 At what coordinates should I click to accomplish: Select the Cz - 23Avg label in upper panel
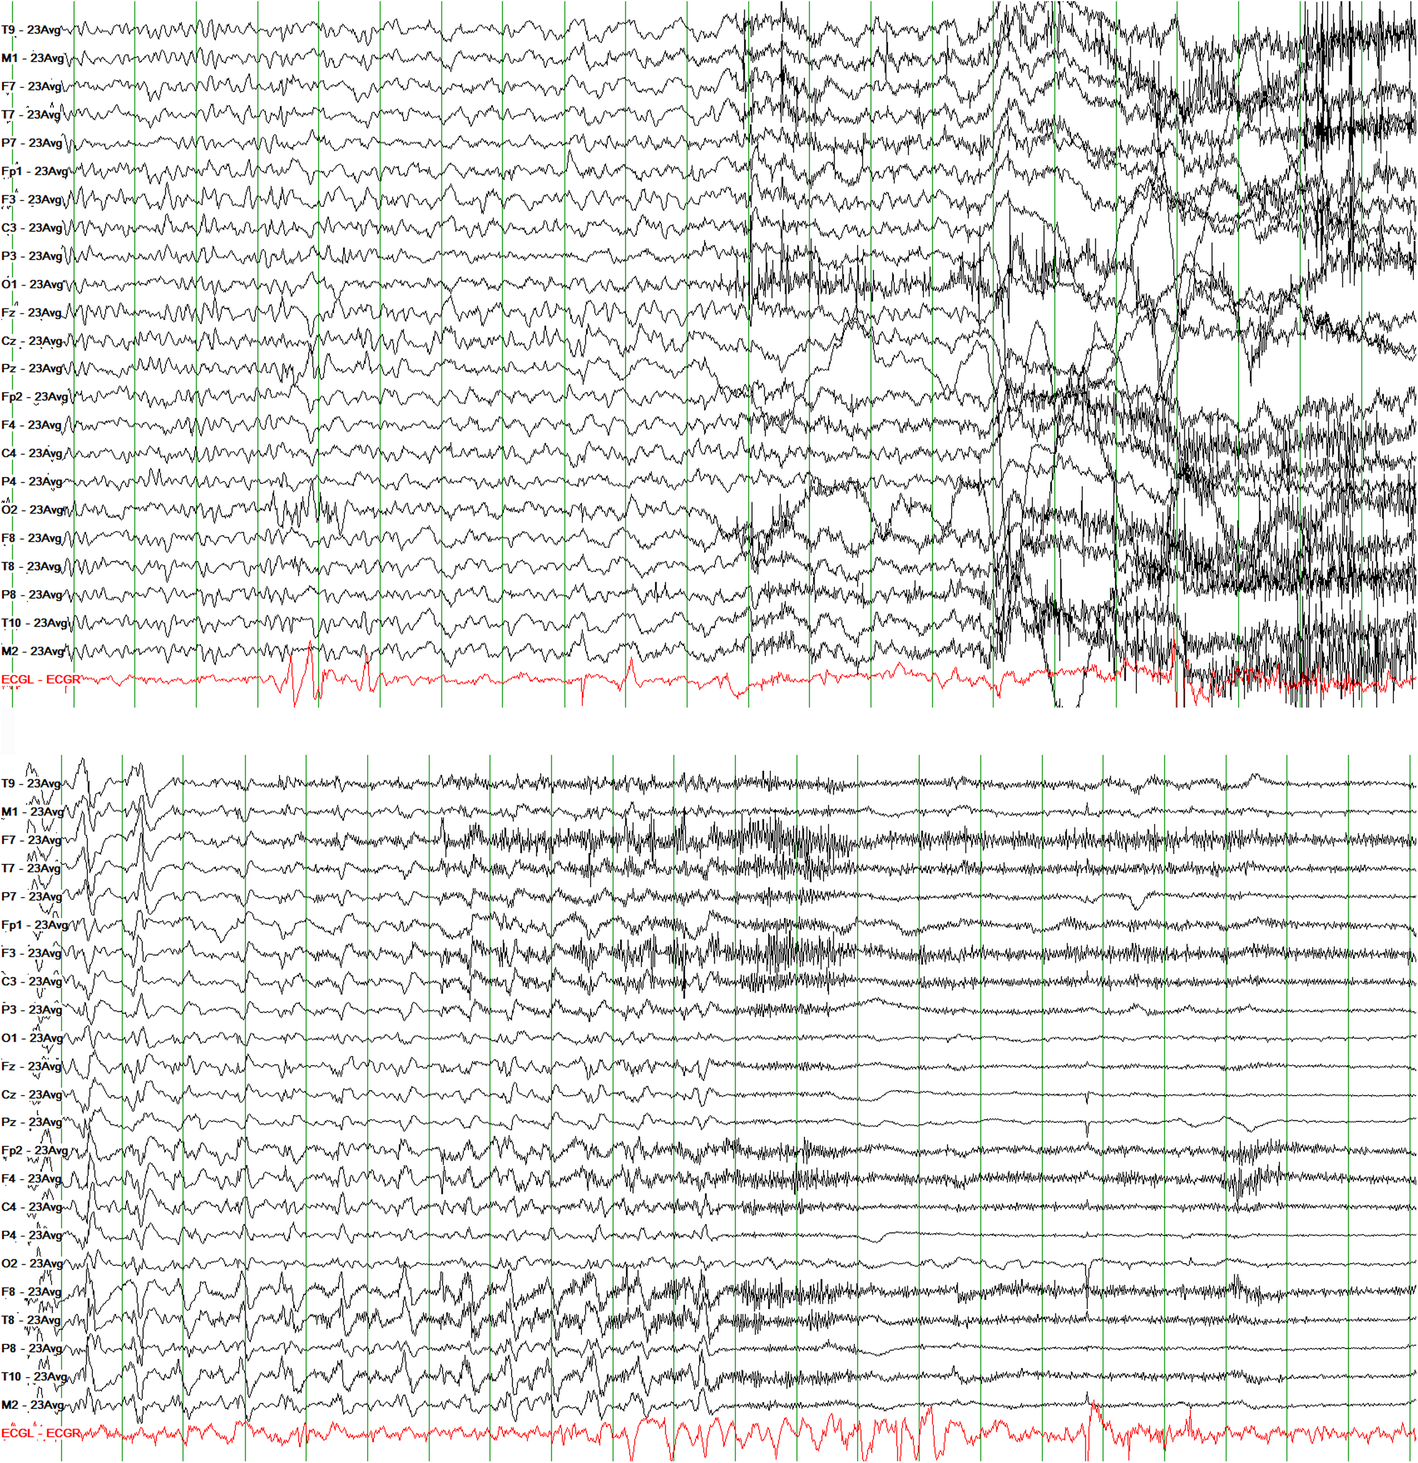click(x=32, y=341)
